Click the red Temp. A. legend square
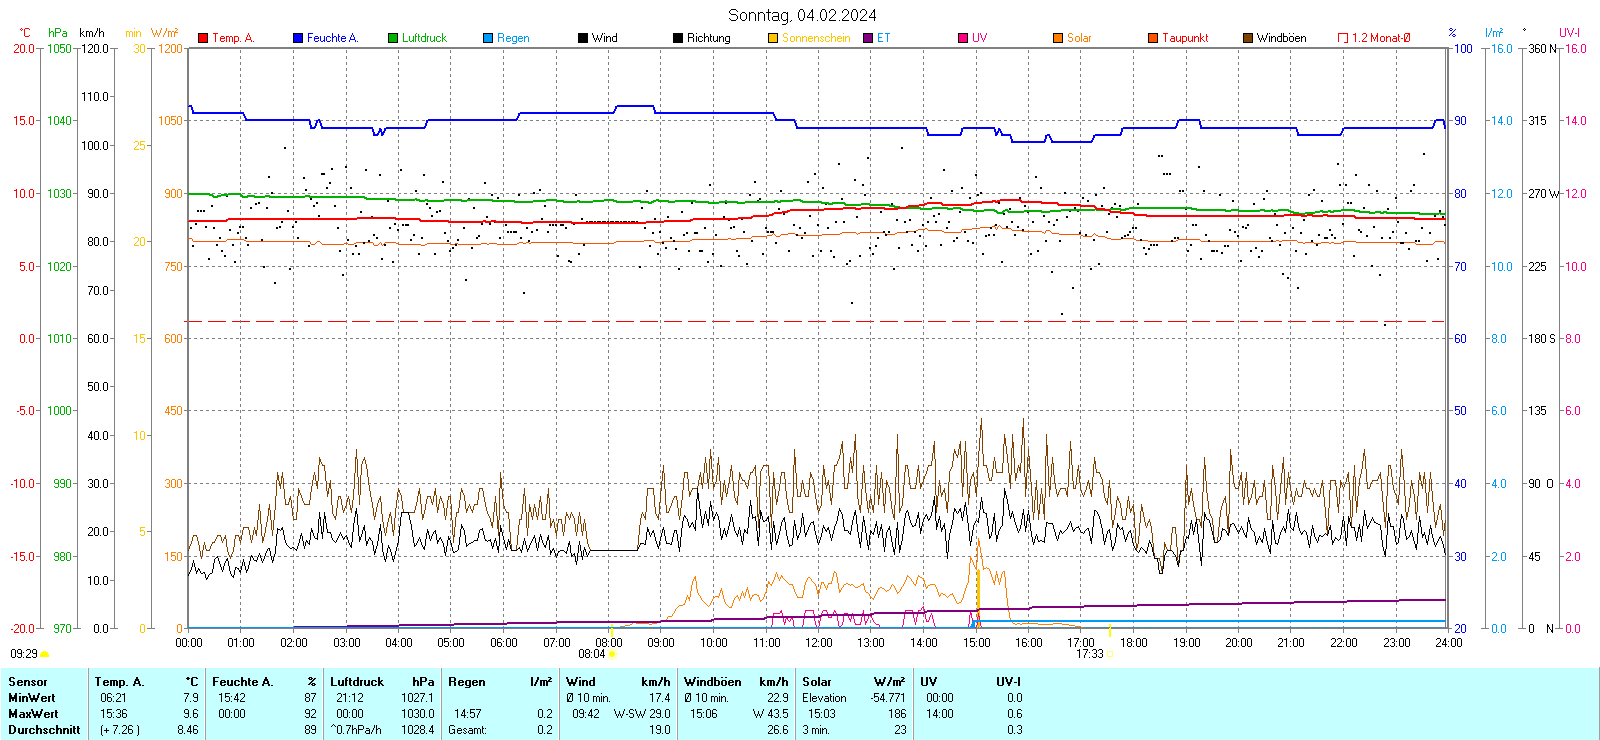This screenshot has width=1600, height=740. [203, 38]
